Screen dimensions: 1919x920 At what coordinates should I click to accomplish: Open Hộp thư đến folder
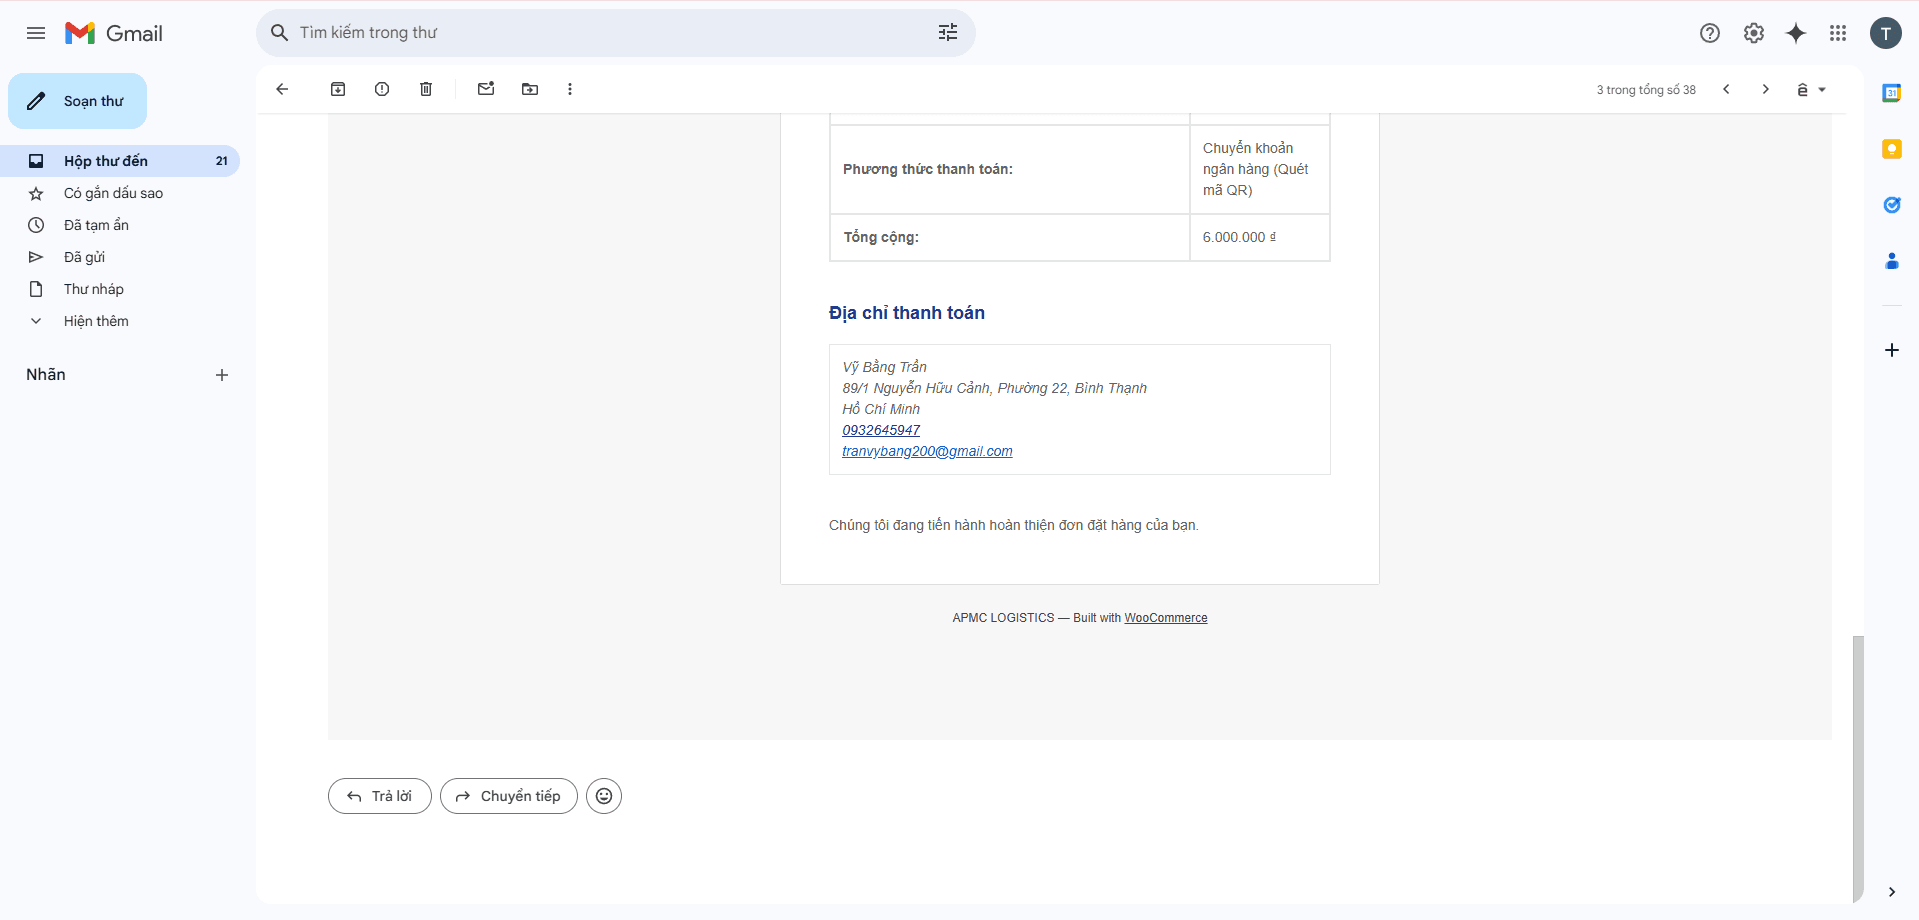coord(106,161)
